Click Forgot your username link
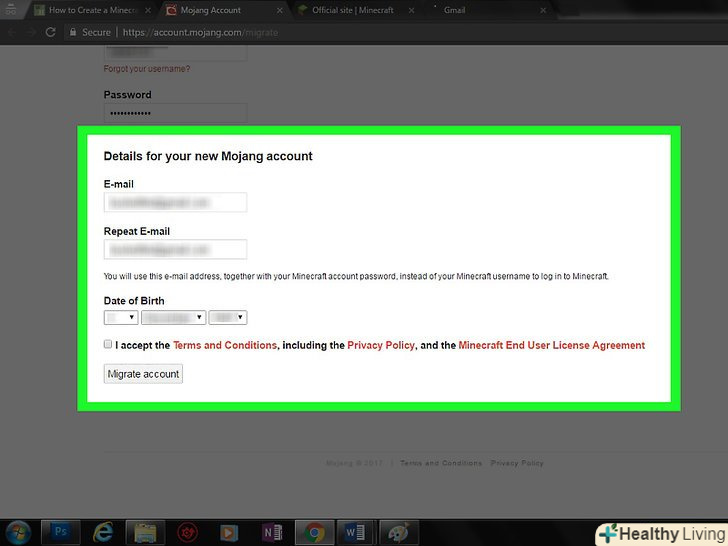Viewport: 728px width, 546px height. (147, 69)
